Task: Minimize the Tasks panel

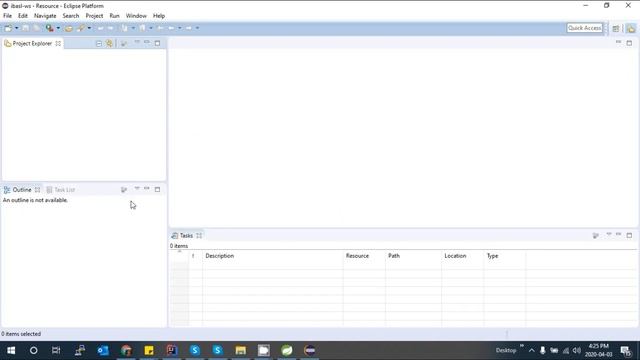Action: coord(618,235)
